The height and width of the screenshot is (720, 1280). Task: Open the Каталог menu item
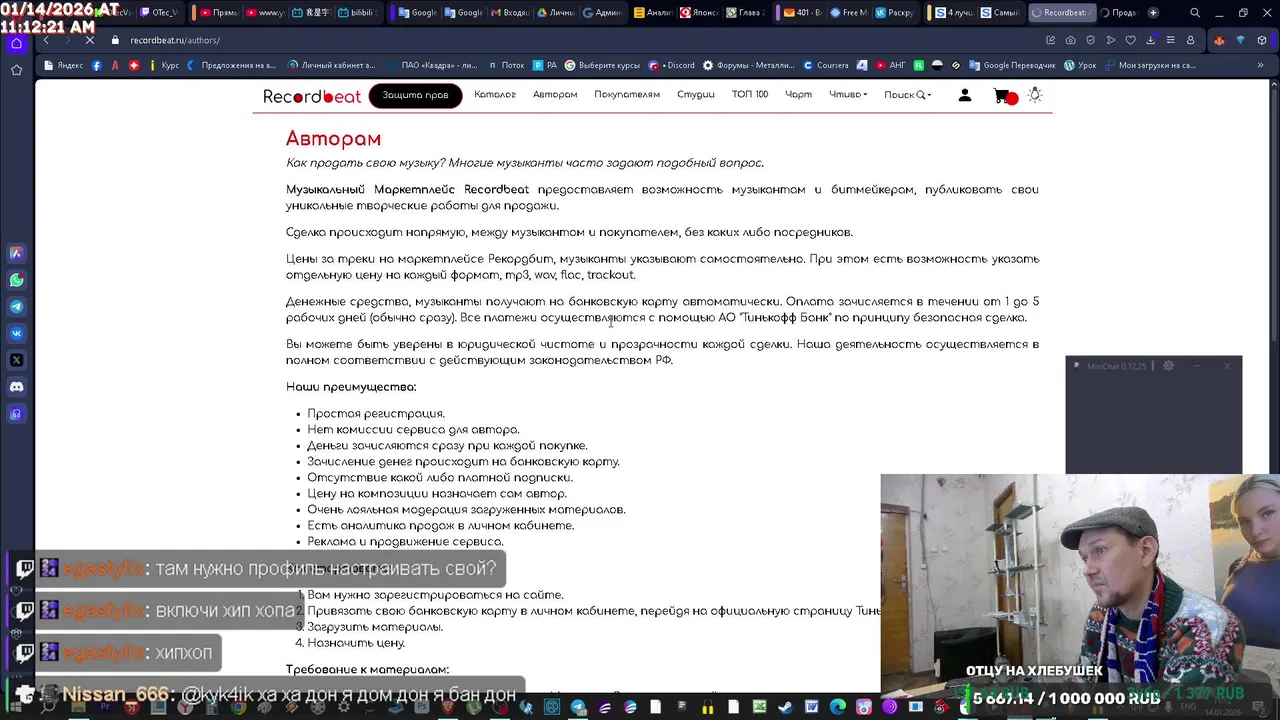(495, 95)
